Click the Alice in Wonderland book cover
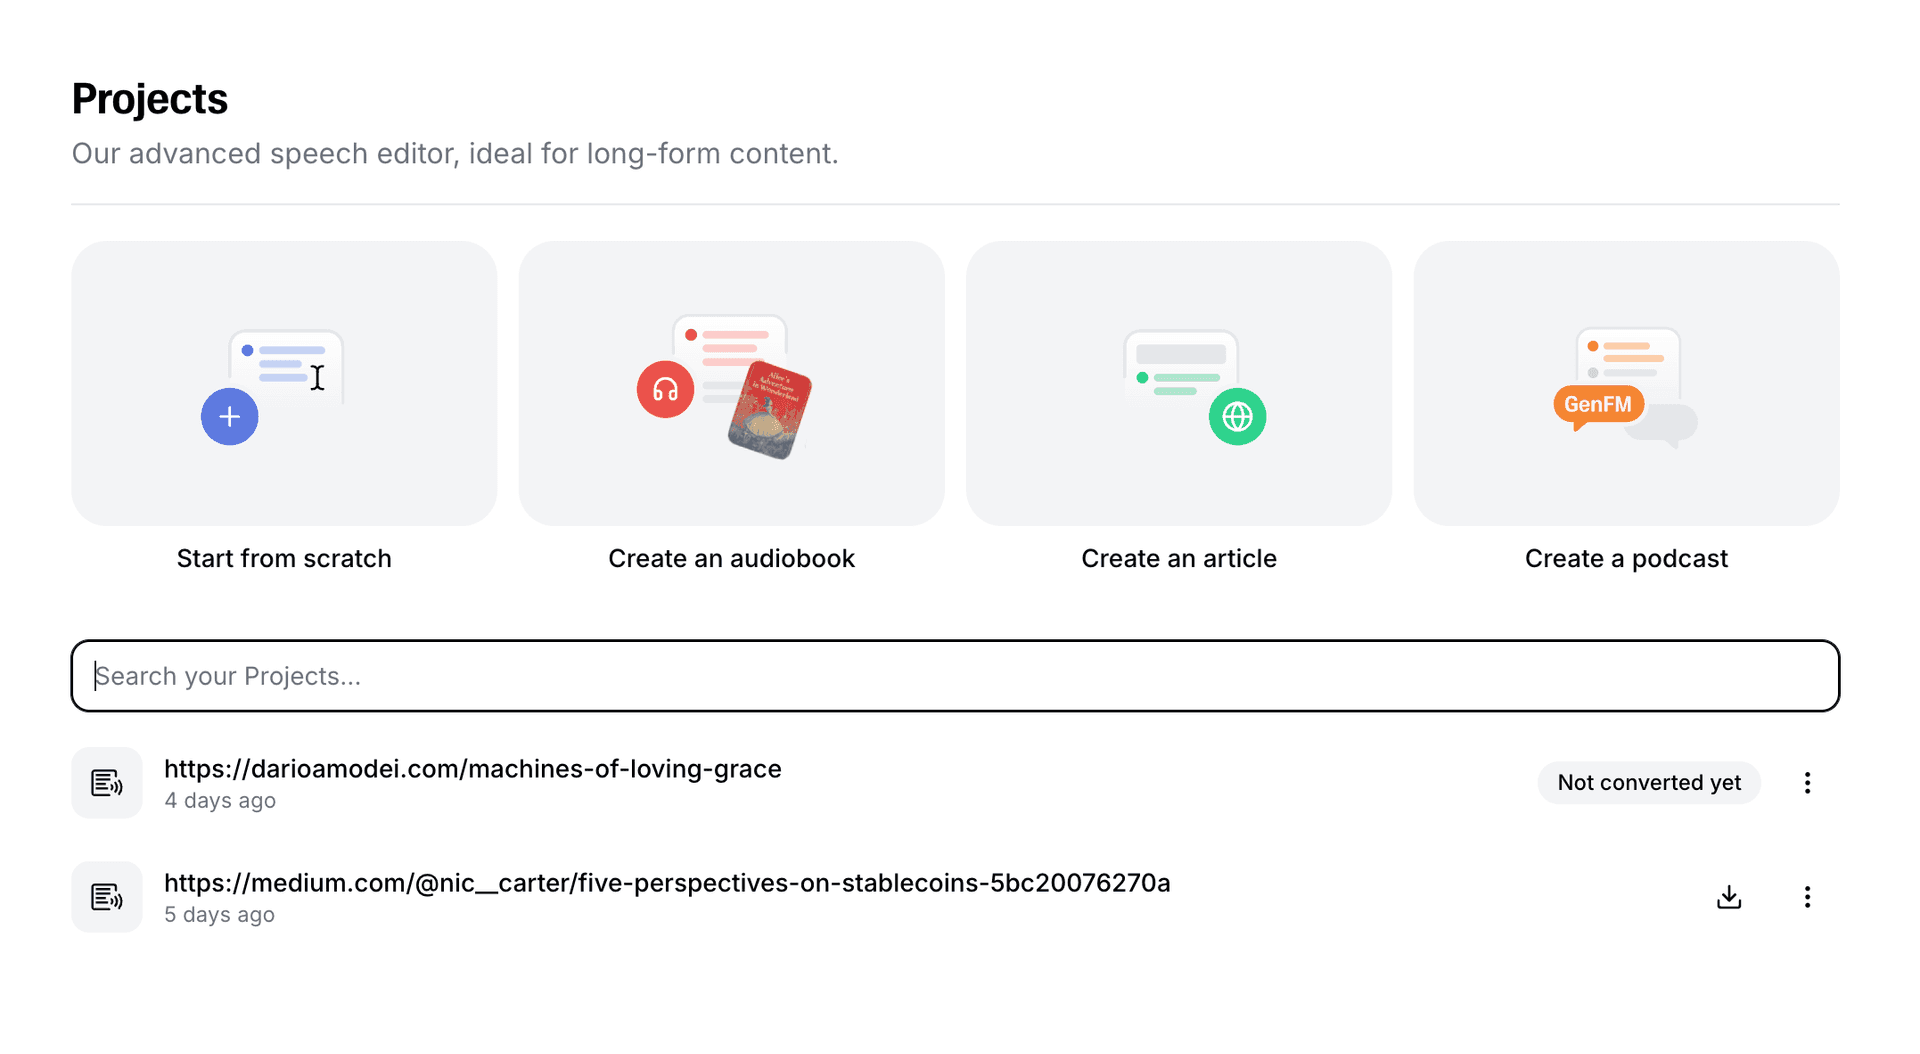1920x1054 pixels. (769, 410)
